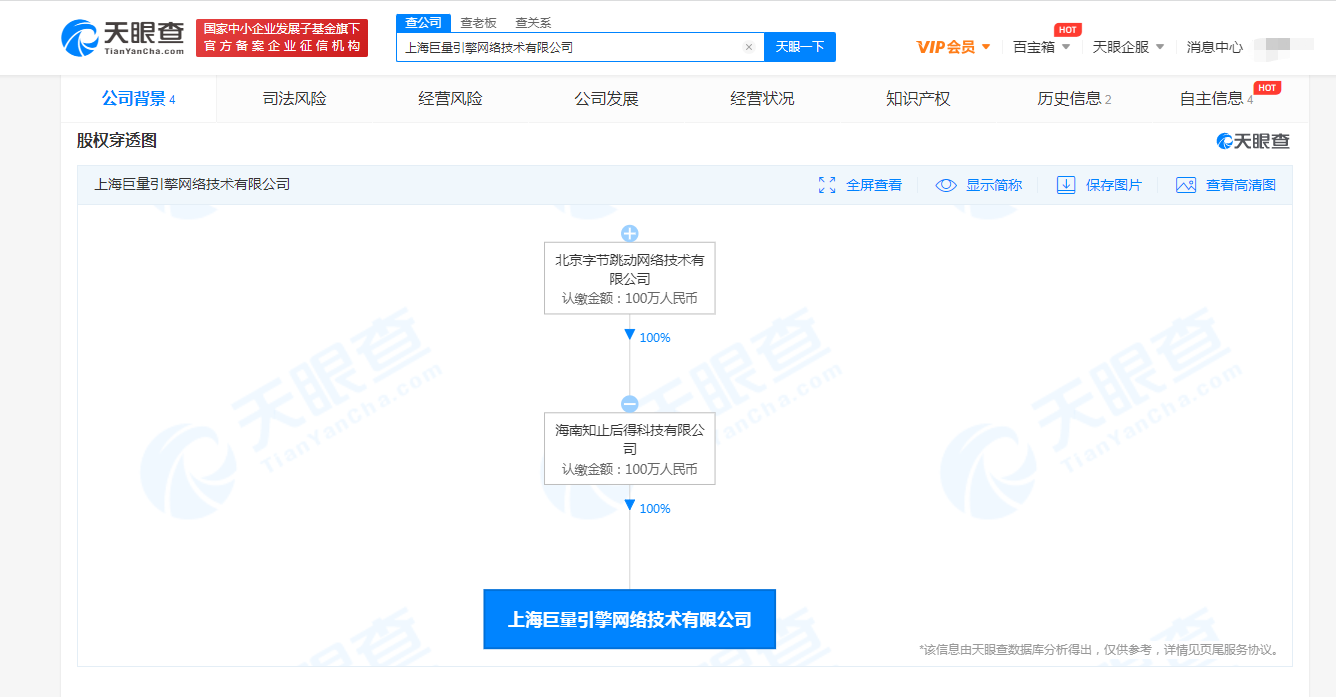This screenshot has width=1336, height=697.
Task: Click the 全屏查看 link
Action: tap(874, 185)
